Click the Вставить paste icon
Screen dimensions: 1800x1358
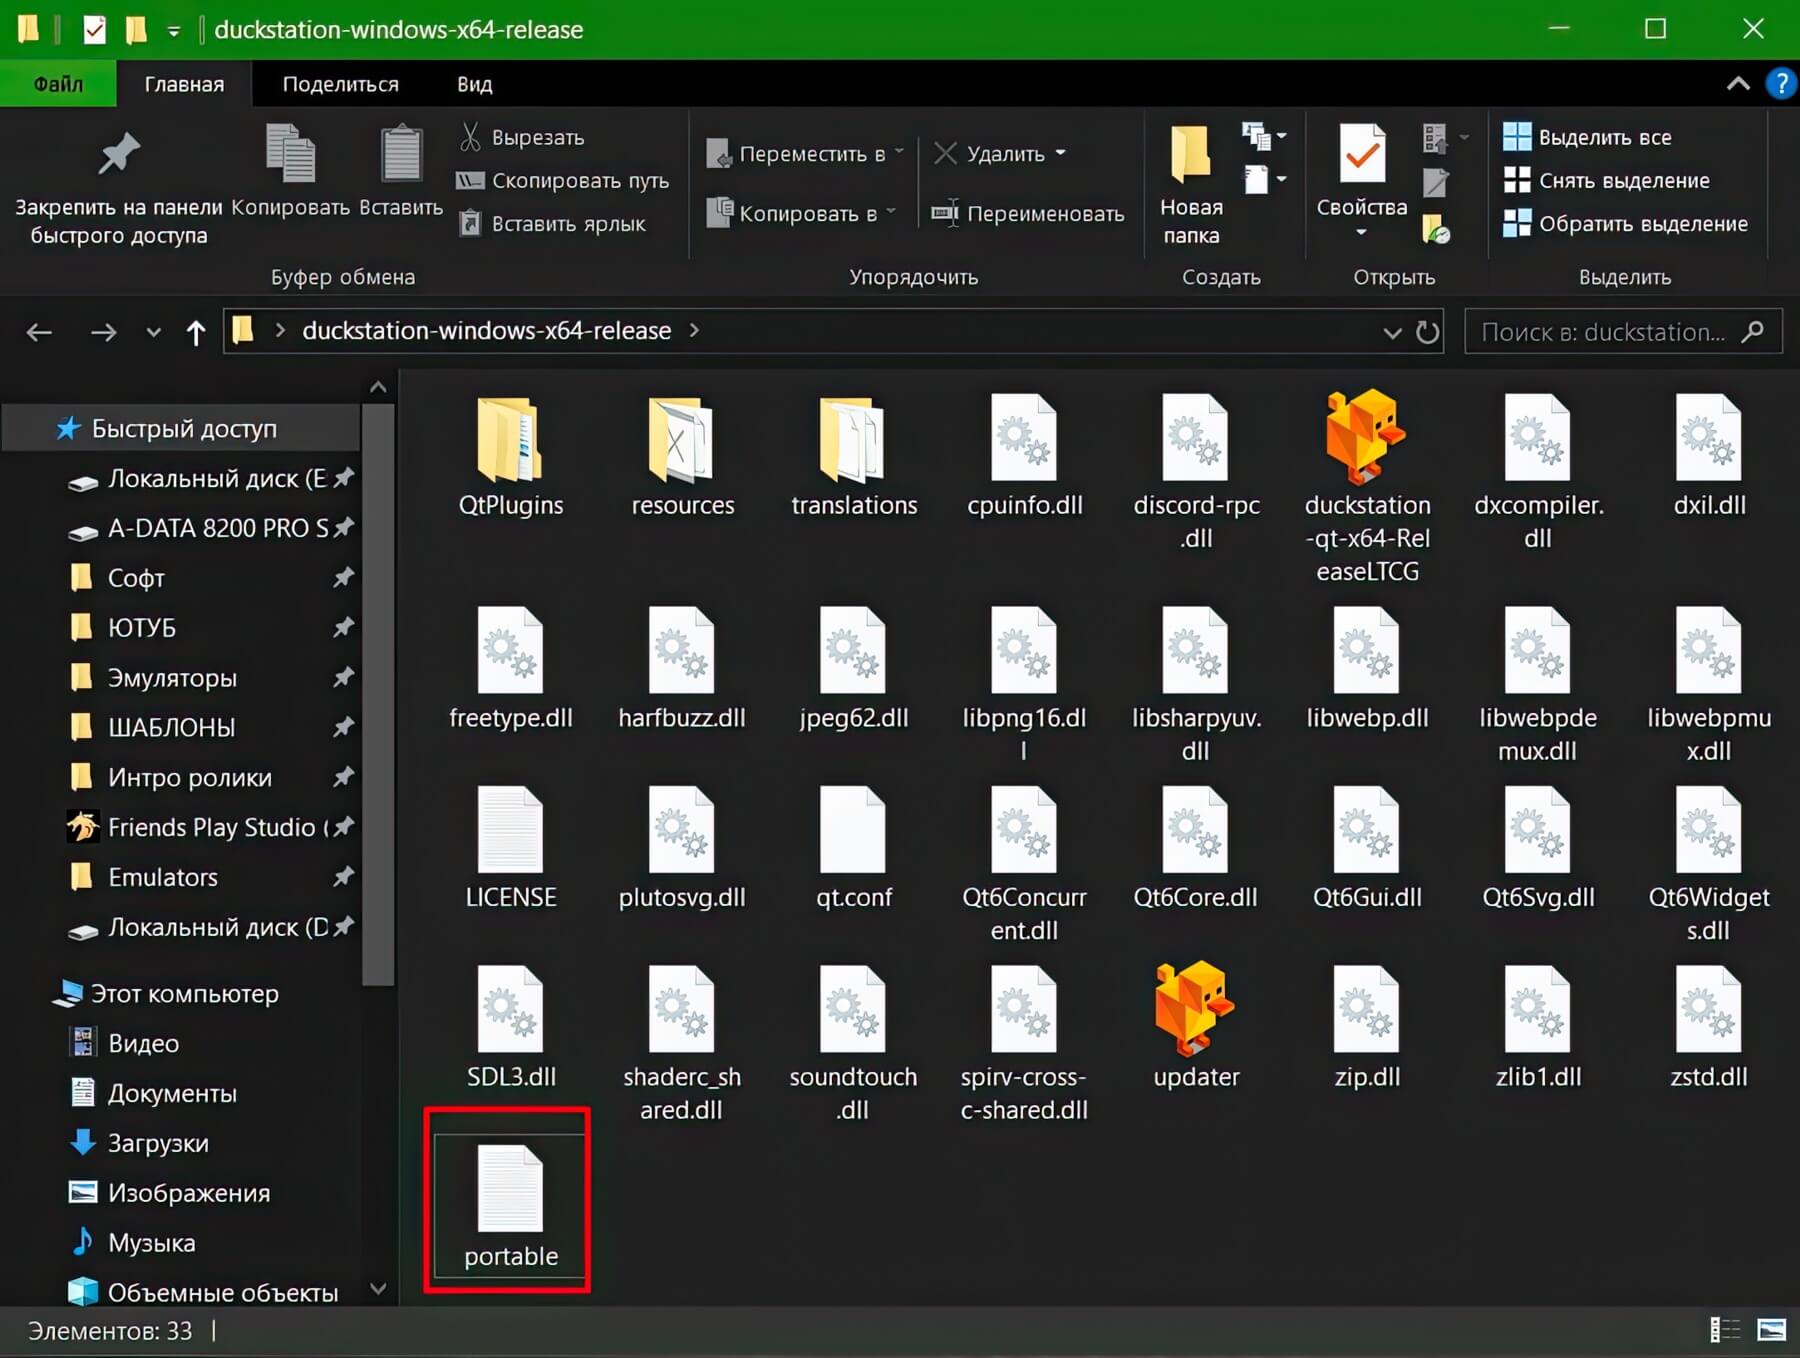(401, 170)
